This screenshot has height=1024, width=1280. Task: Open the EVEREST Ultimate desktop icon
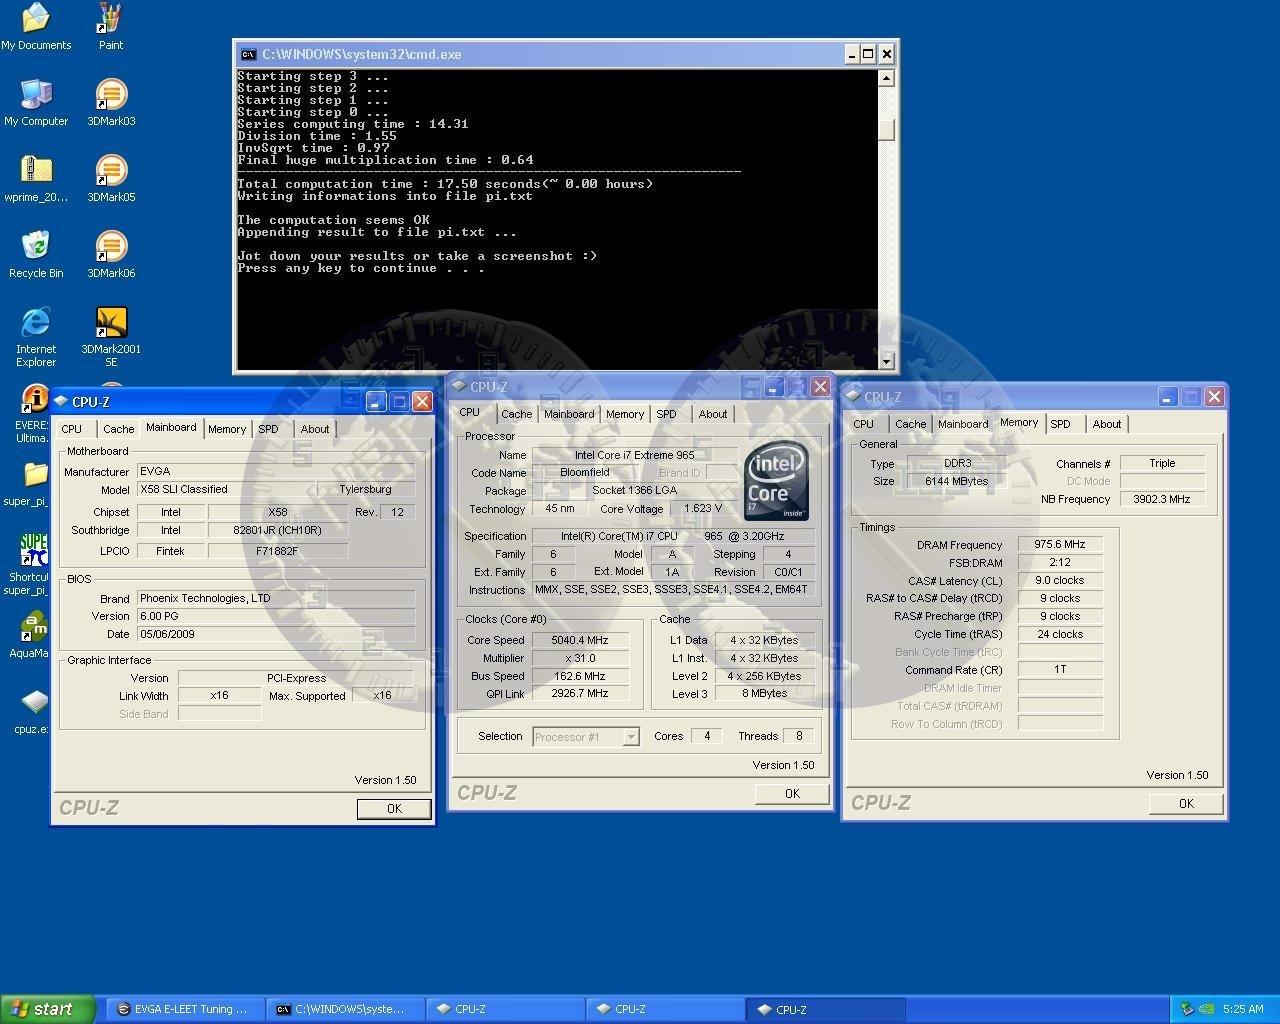point(32,414)
